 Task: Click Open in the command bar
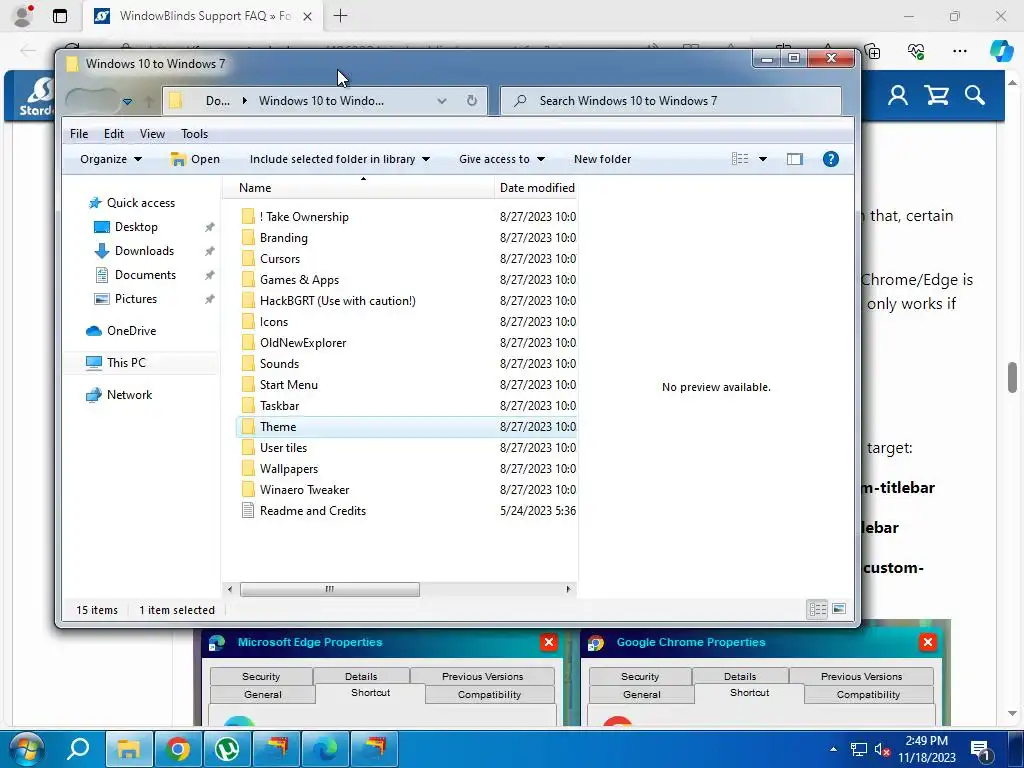coord(195,159)
